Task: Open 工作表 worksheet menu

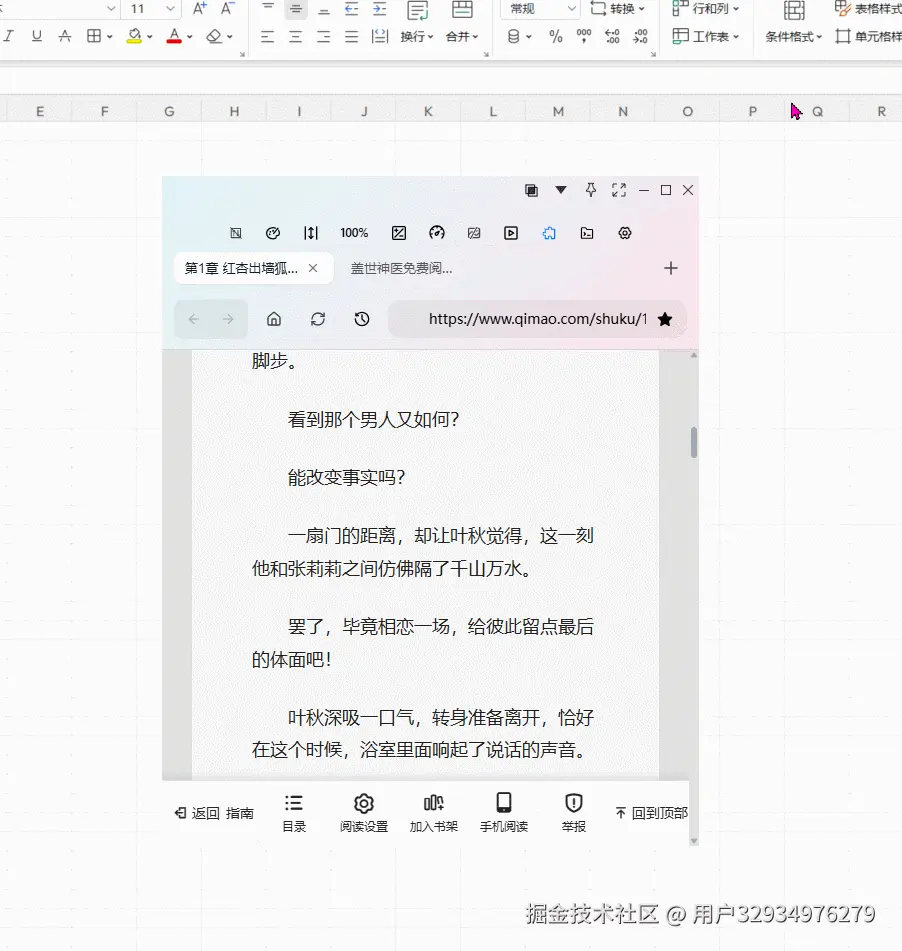Action: (706, 36)
